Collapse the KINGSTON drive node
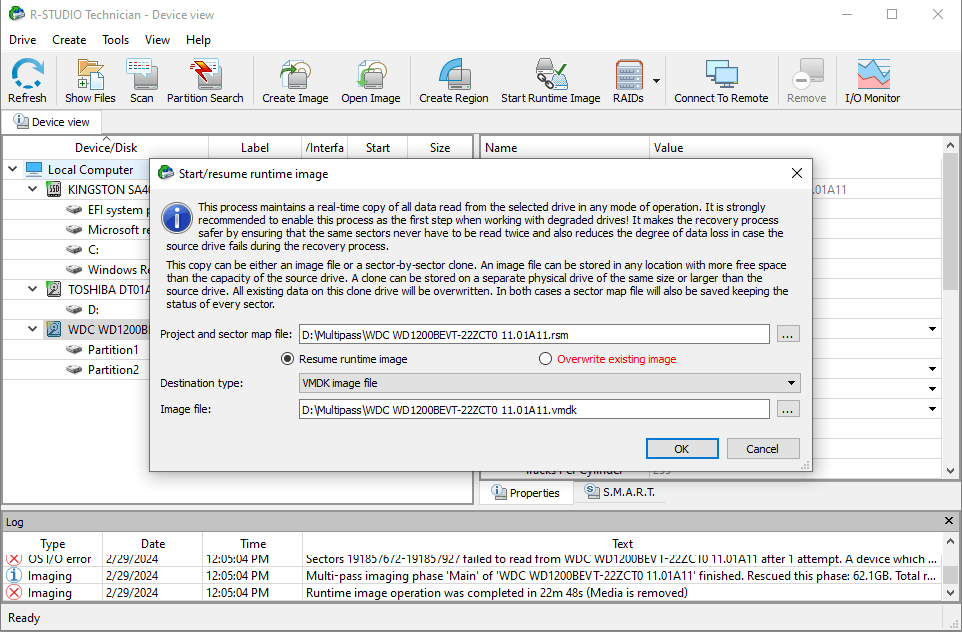Image resolution: width=962 pixels, height=632 pixels. click(x=33, y=189)
